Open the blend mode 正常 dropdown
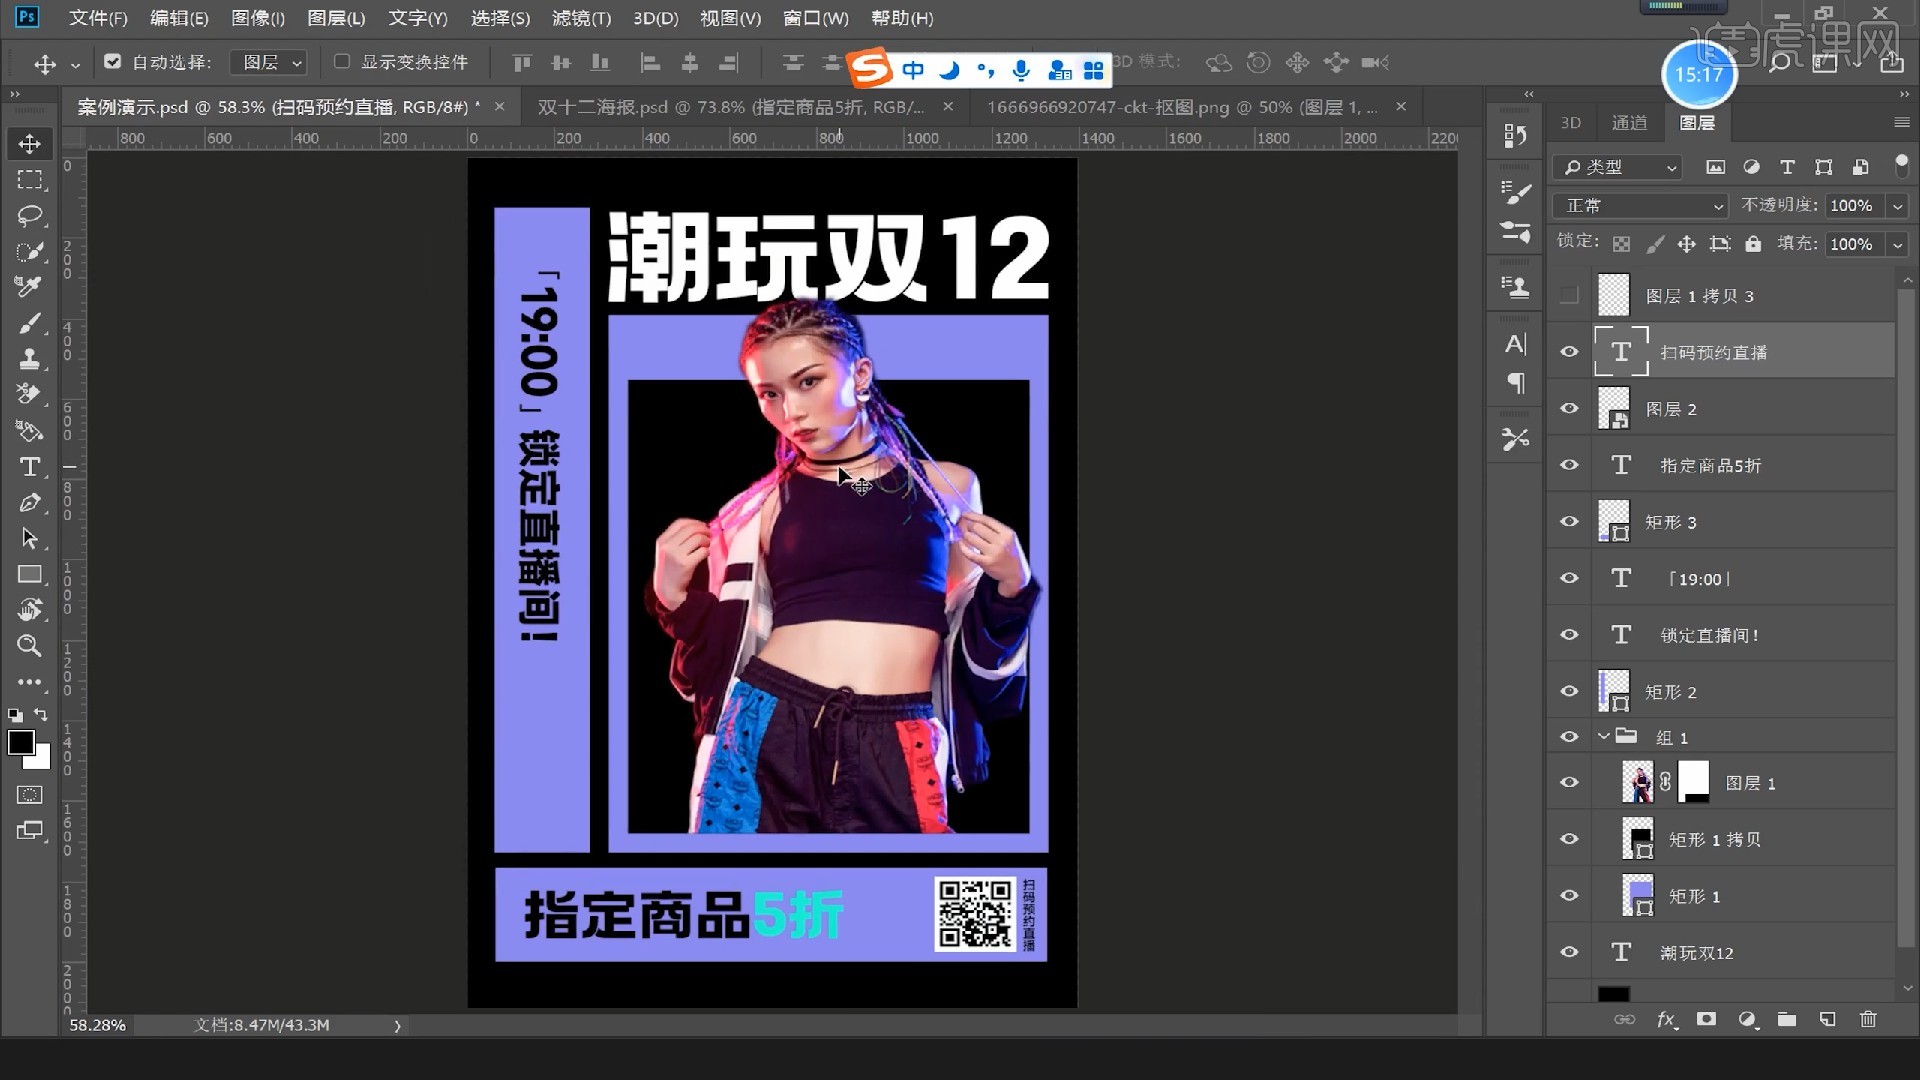 (1641, 205)
